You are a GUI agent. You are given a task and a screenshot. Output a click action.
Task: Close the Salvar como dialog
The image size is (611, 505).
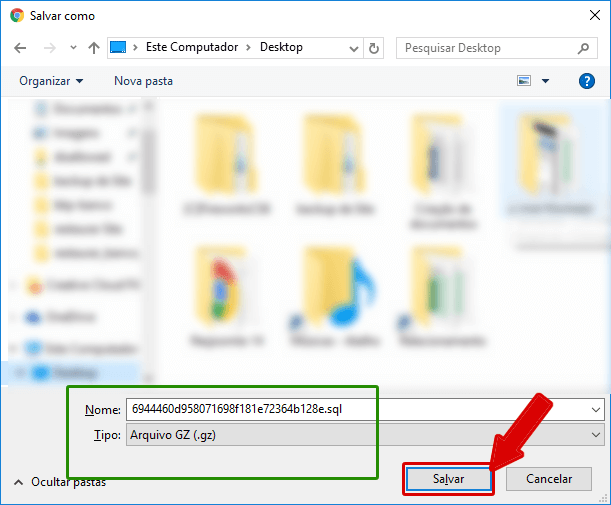(x=595, y=15)
